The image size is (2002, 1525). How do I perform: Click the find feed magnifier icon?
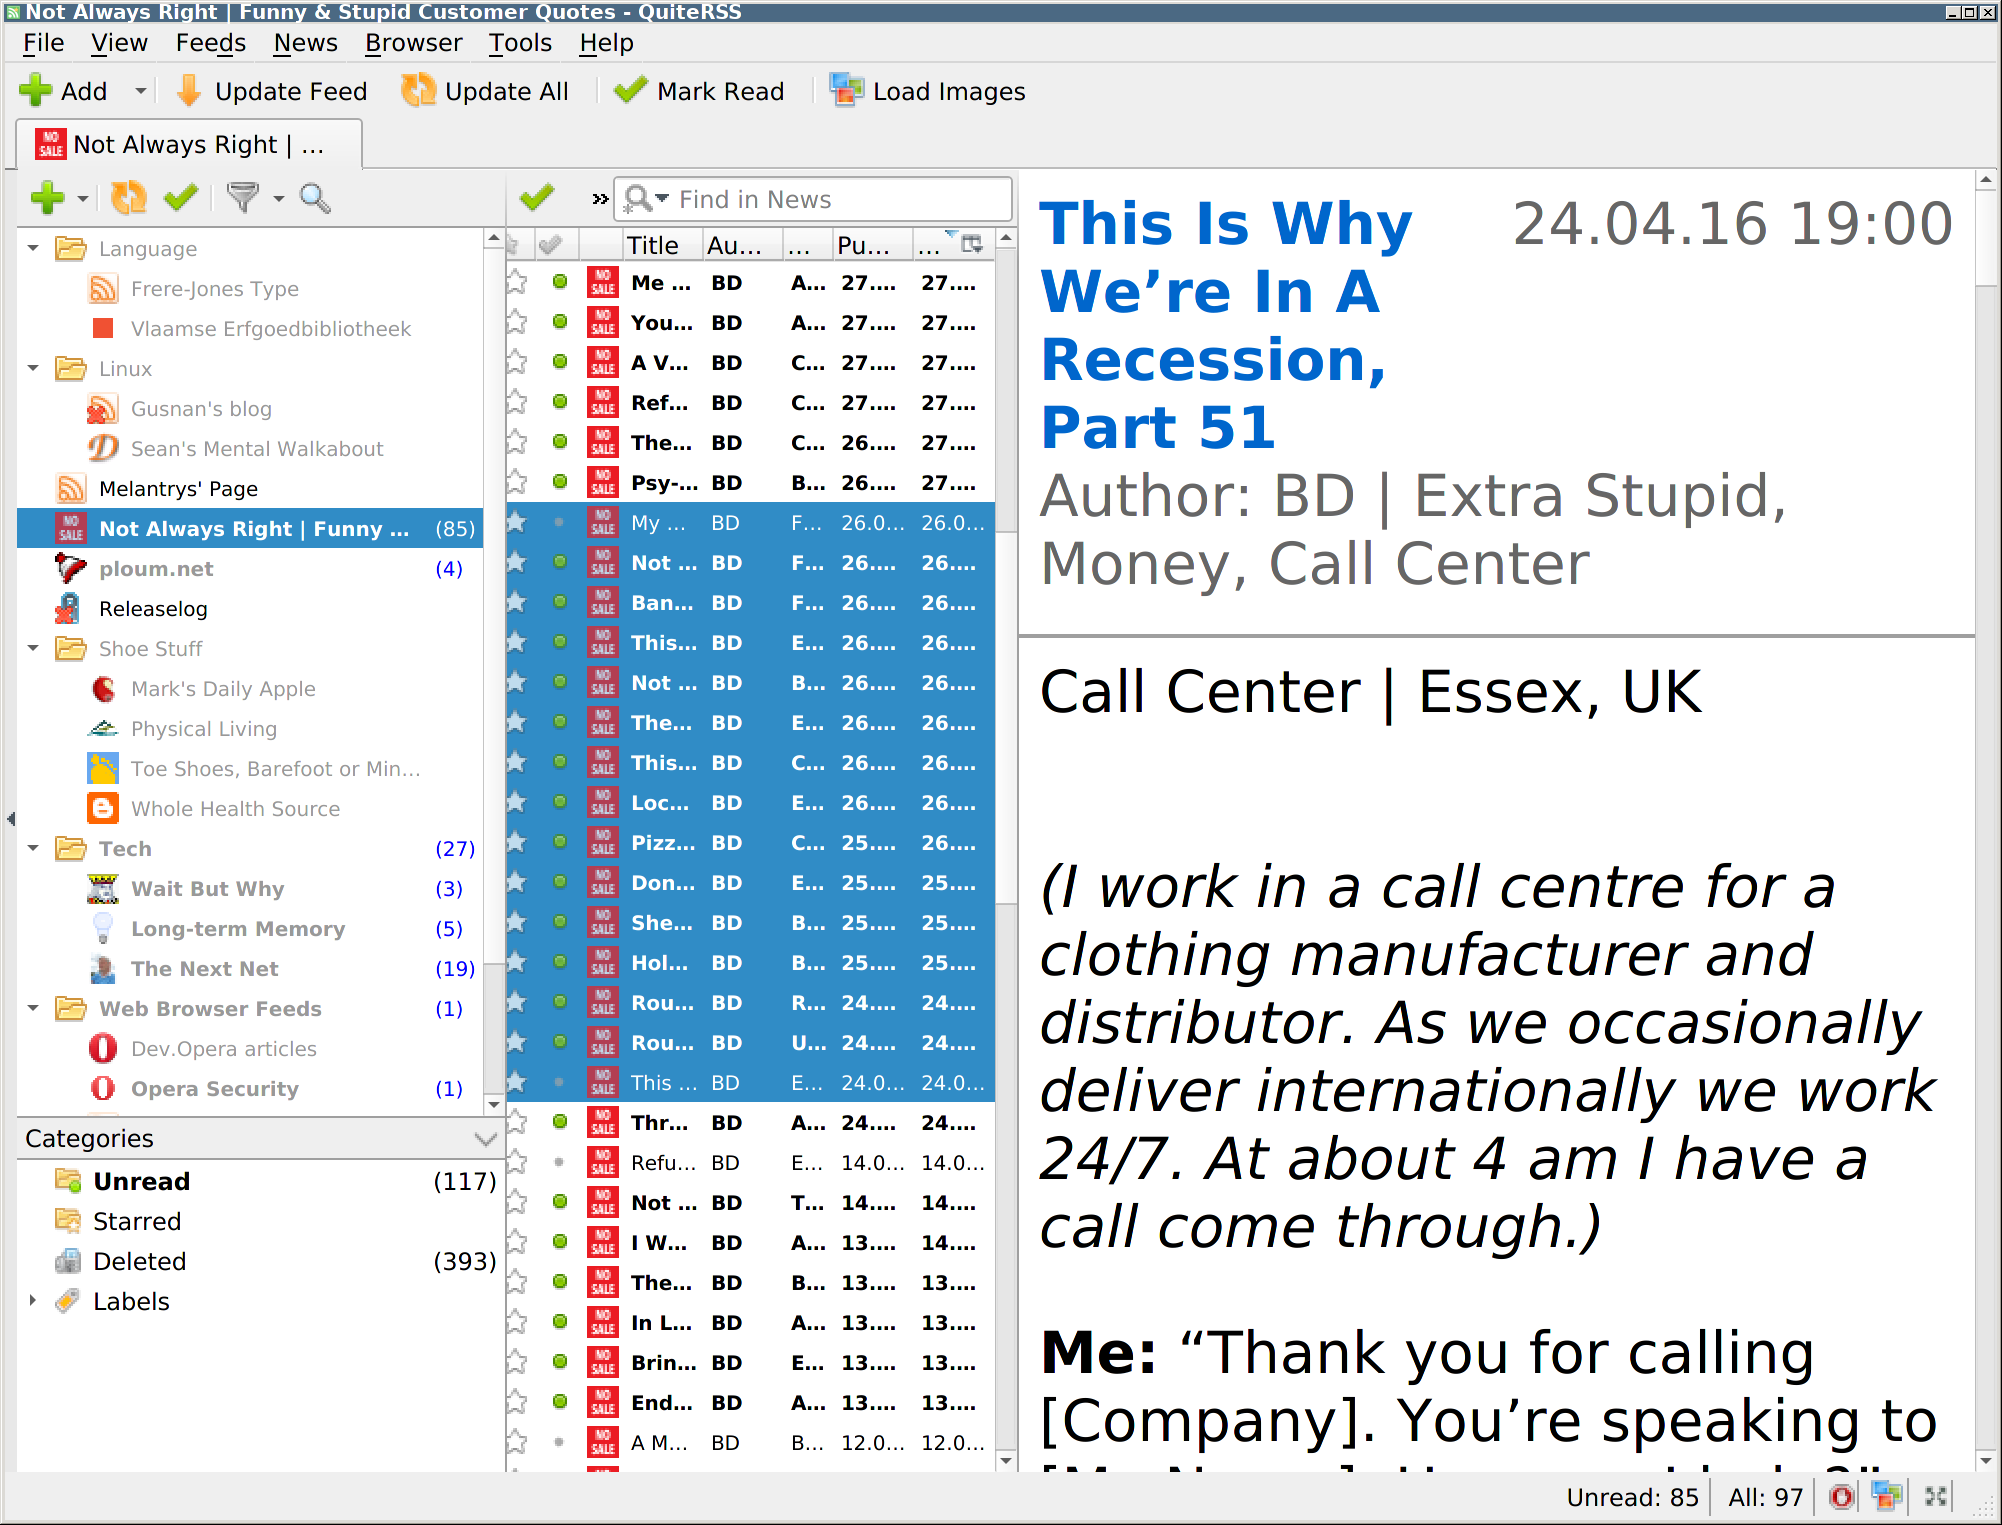click(x=315, y=198)
